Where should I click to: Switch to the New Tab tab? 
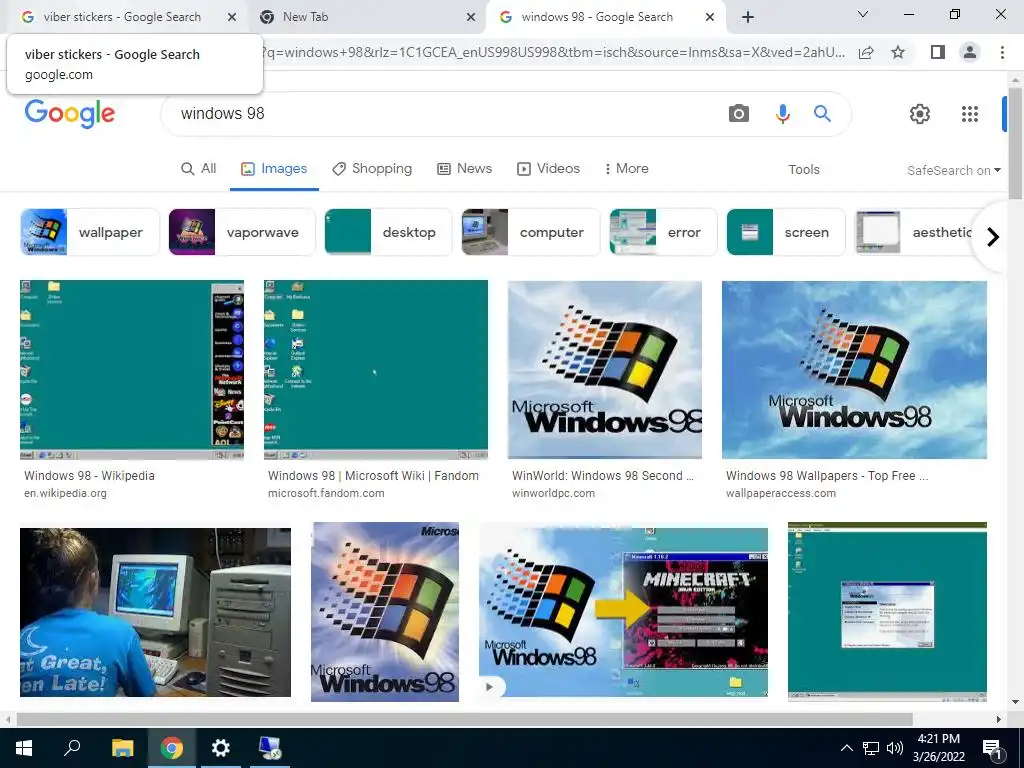[366, 17]
